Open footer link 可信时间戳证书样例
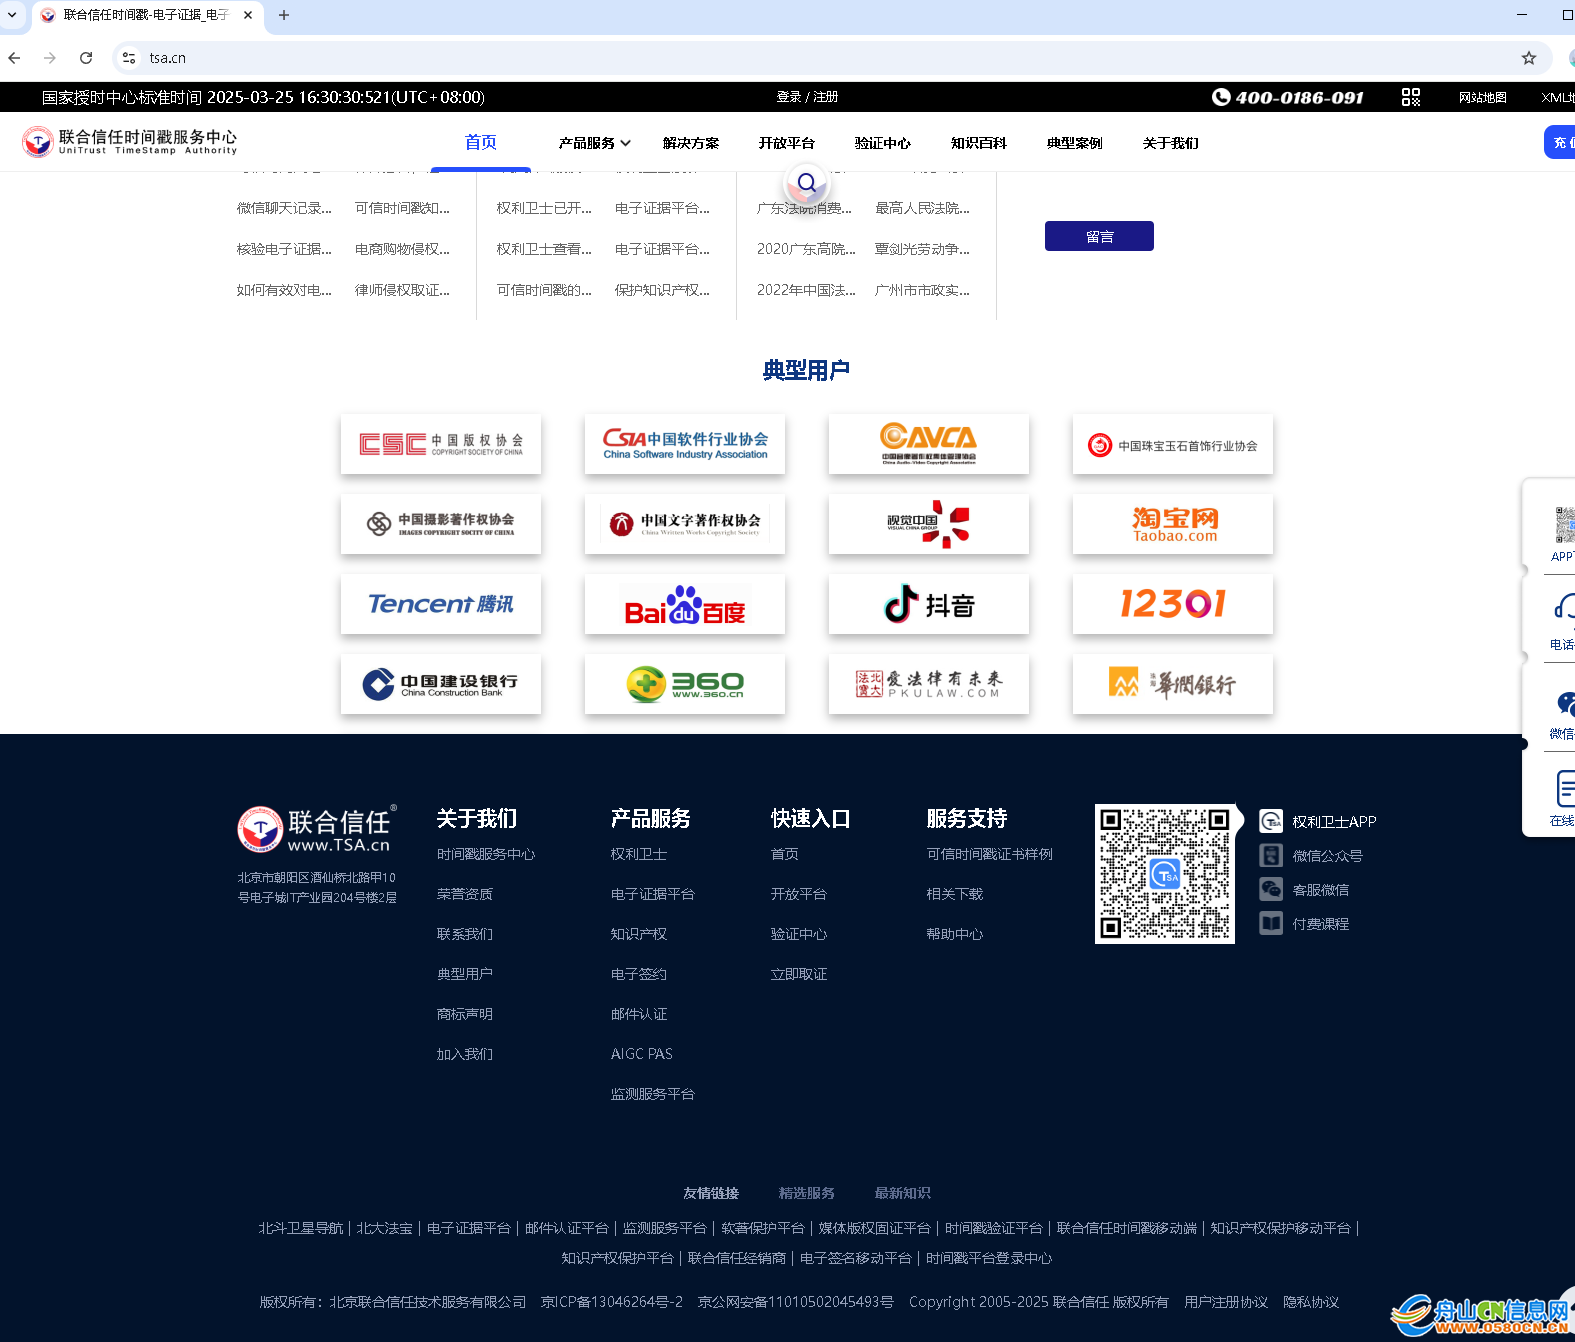This screenshot has width=1575, height=1342. coord(990,854)
